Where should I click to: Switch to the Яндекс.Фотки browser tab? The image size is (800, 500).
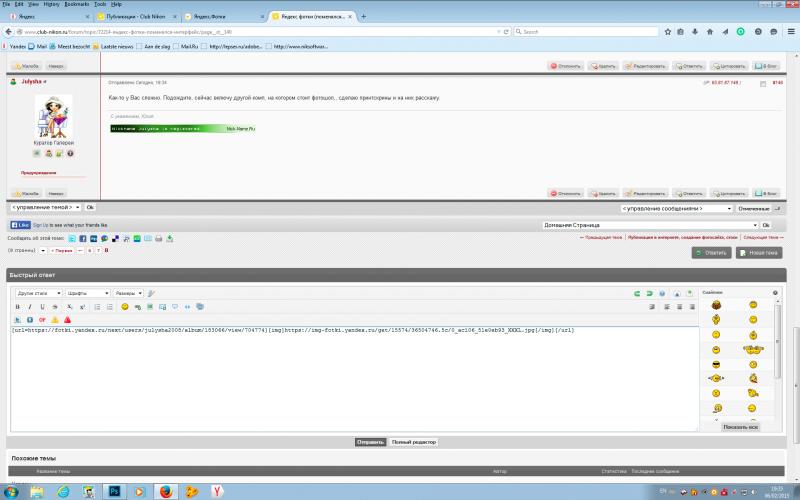[x=222, y=16]
